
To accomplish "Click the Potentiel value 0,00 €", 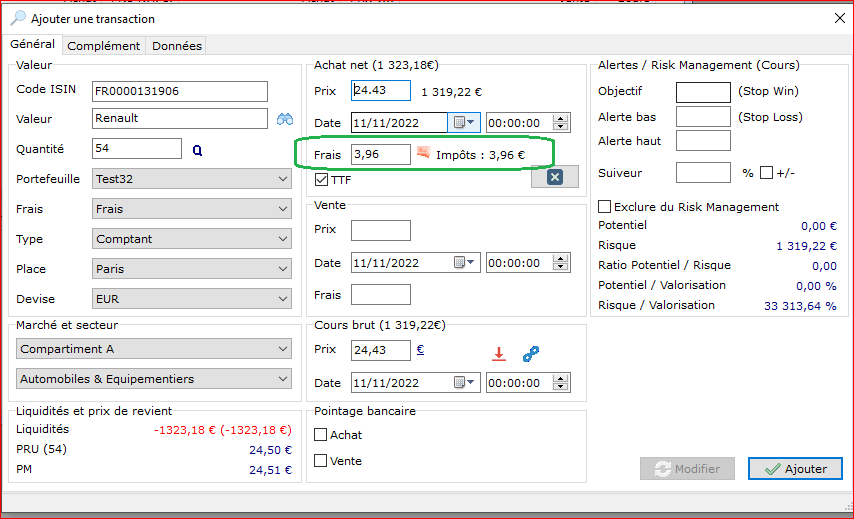I will (x=819, y=226).
